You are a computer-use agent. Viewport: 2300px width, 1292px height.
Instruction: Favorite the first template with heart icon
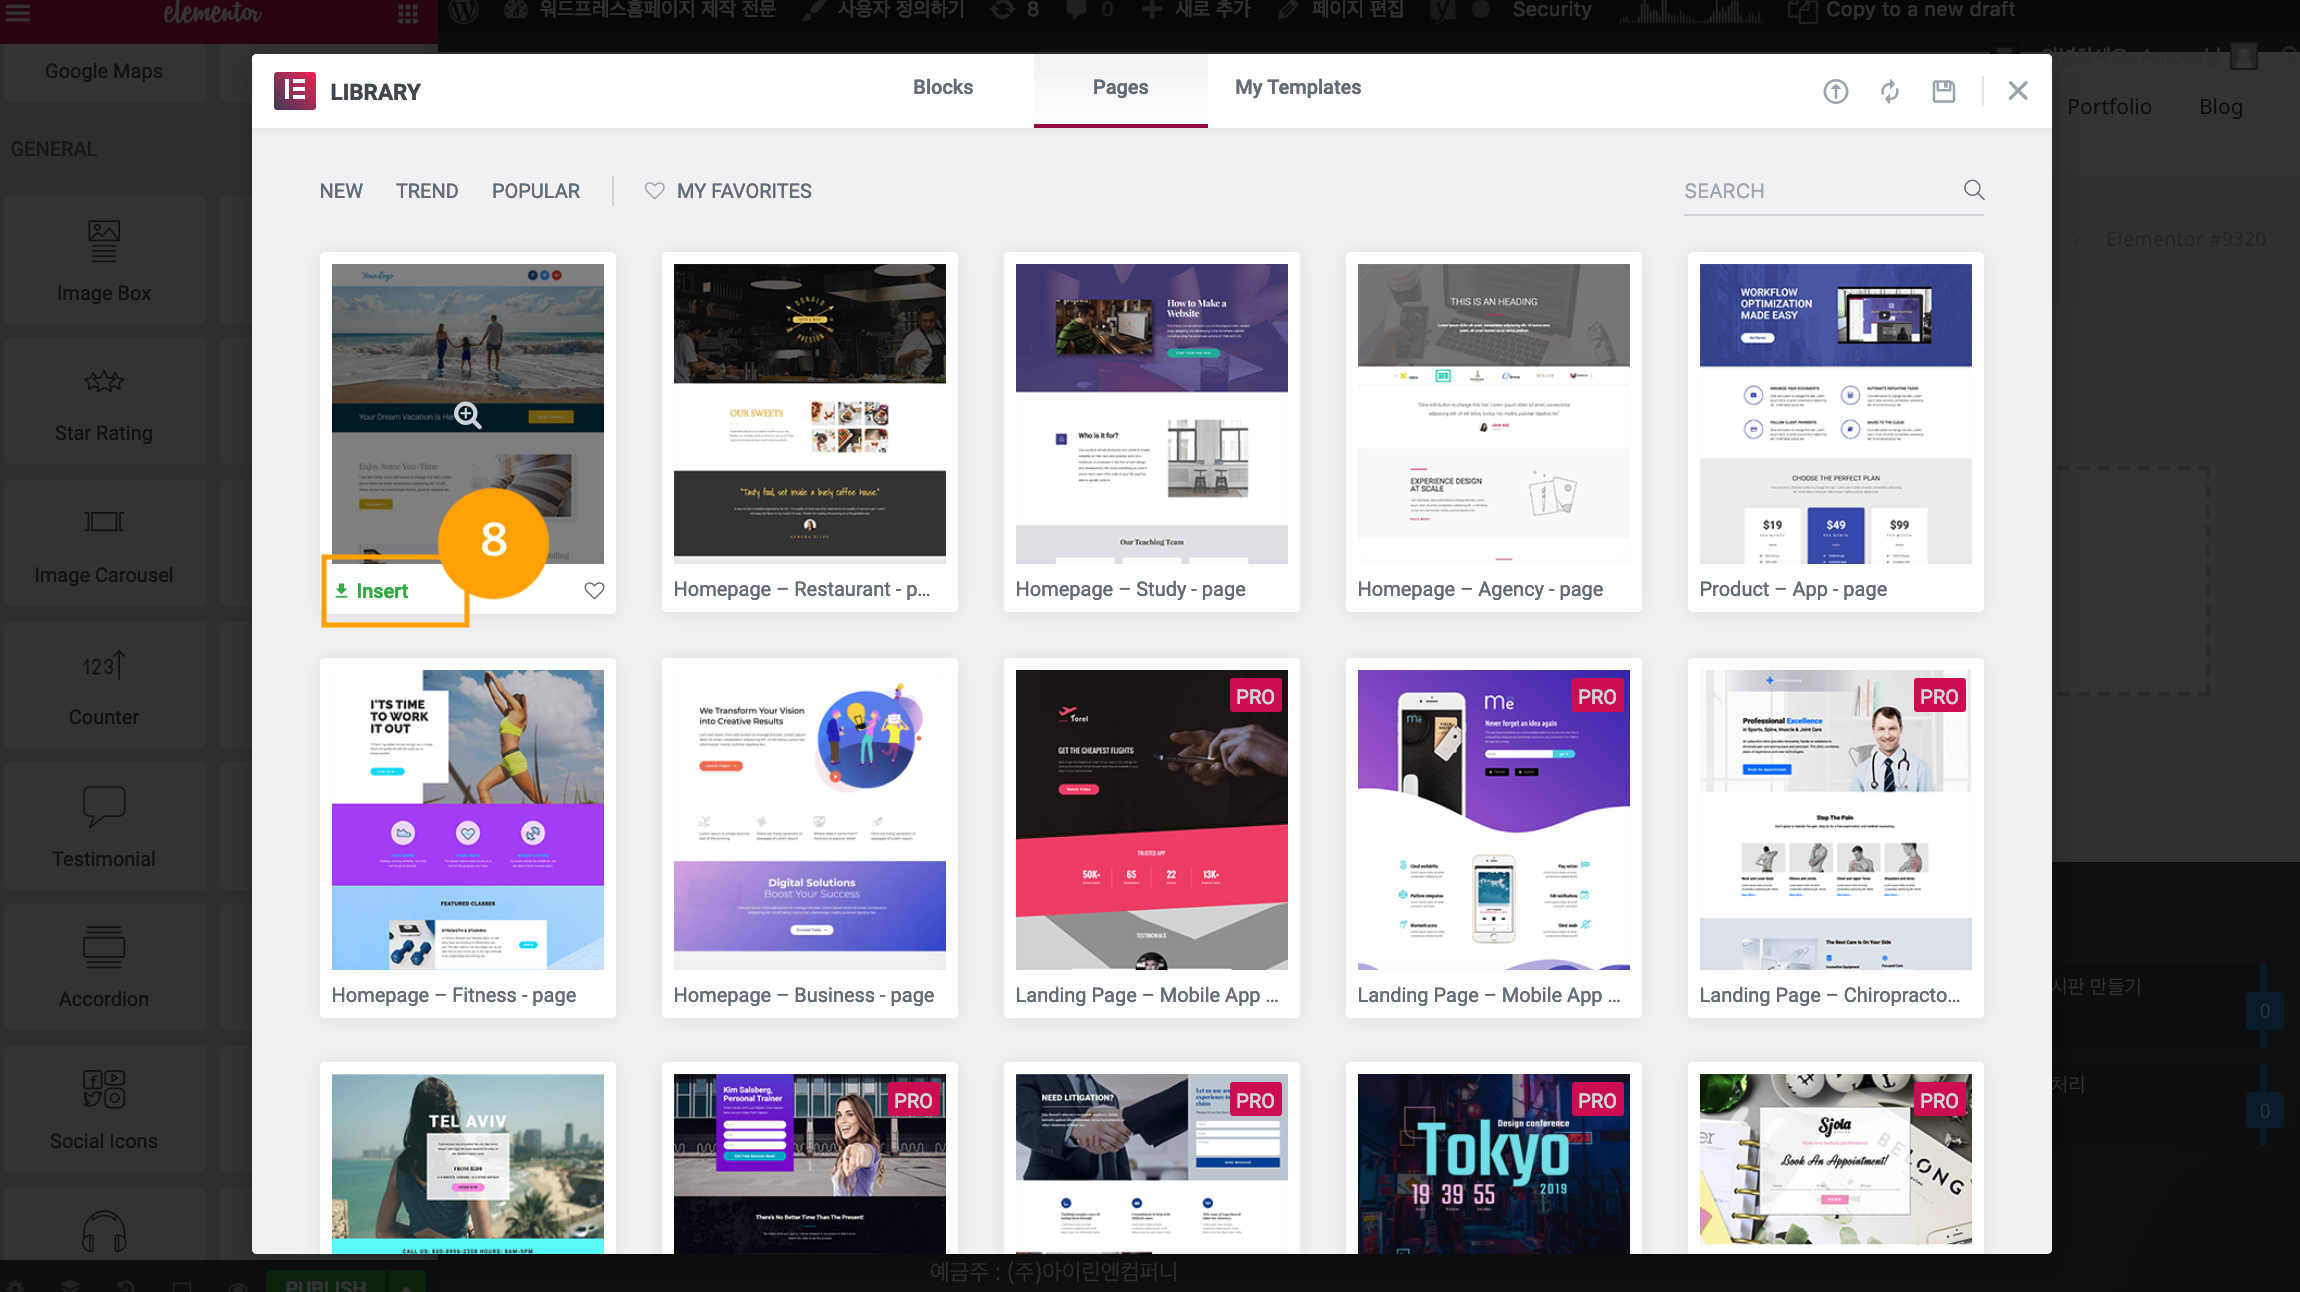594,591
